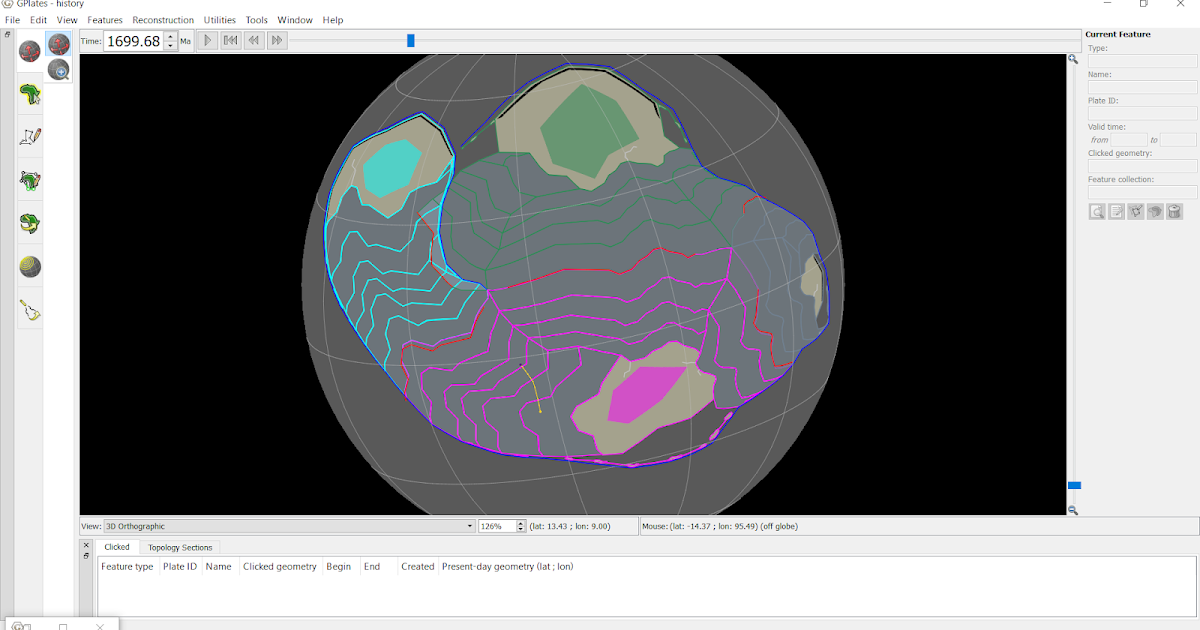Open the File menu

12,20
